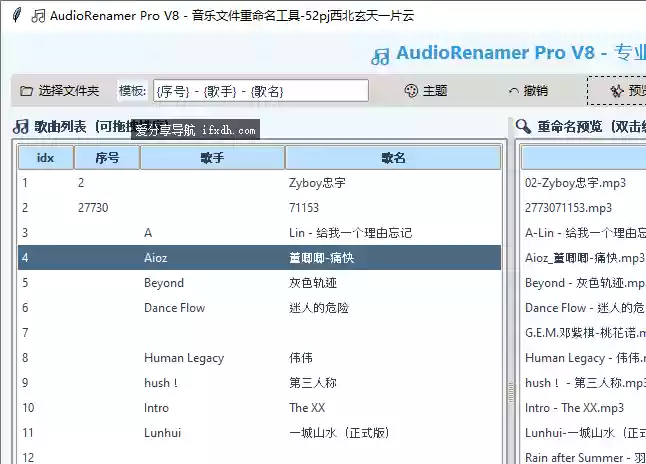Select 迷人的危险 song cell
The width and height of the screenshot is (646, 464).
click(319, 308)
